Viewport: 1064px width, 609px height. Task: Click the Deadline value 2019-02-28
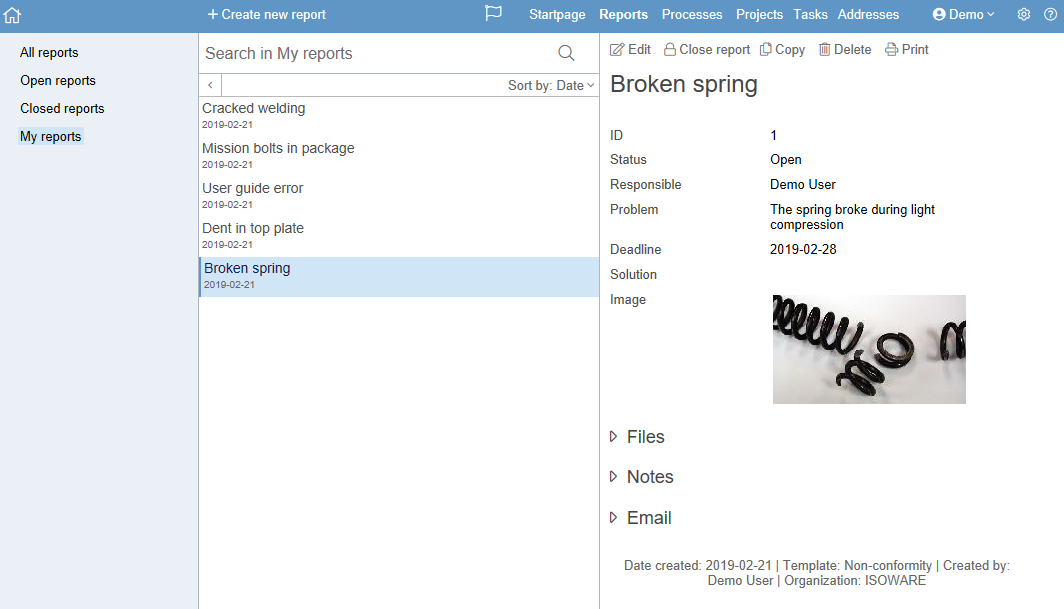tap(803, 249)
